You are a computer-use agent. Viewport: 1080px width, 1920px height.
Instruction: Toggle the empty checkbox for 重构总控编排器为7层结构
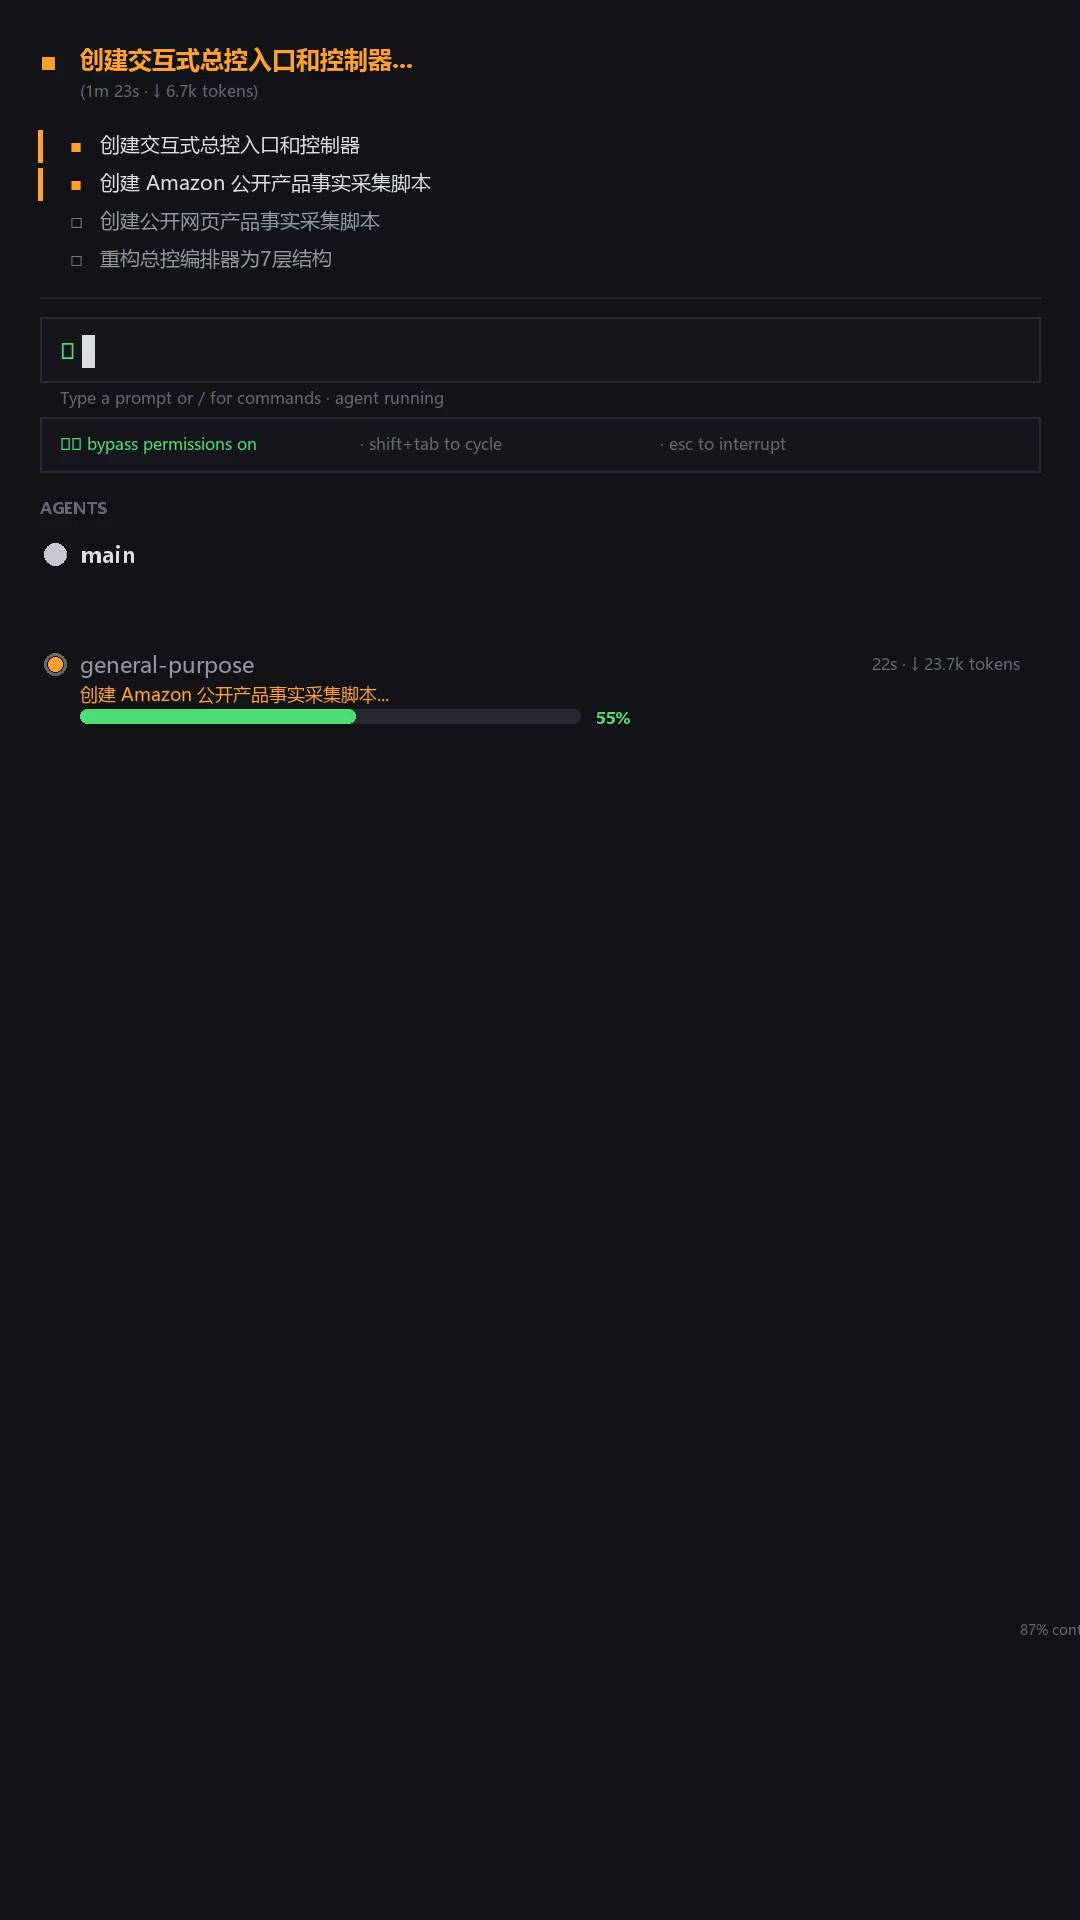[76, 261]
